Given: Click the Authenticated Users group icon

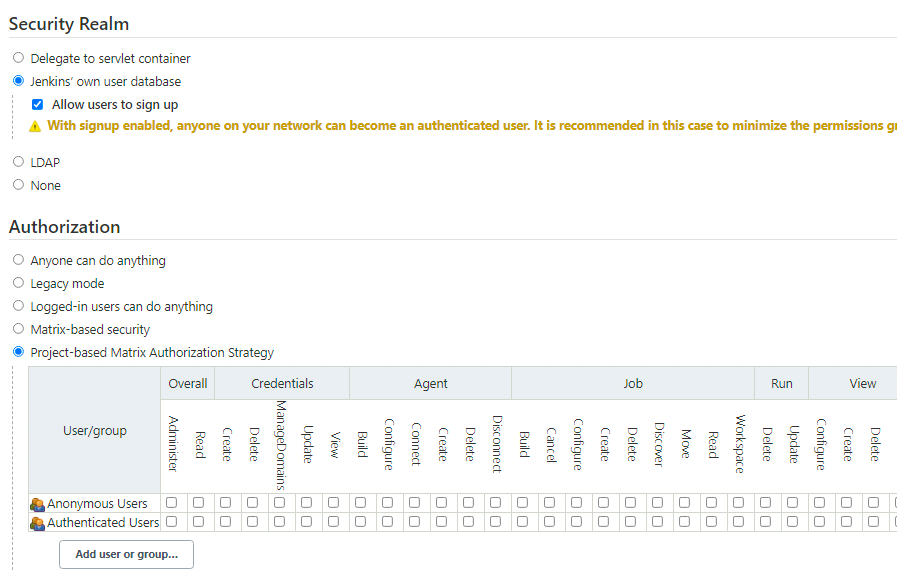Looking at the screenshot, I should click(37, 523).
